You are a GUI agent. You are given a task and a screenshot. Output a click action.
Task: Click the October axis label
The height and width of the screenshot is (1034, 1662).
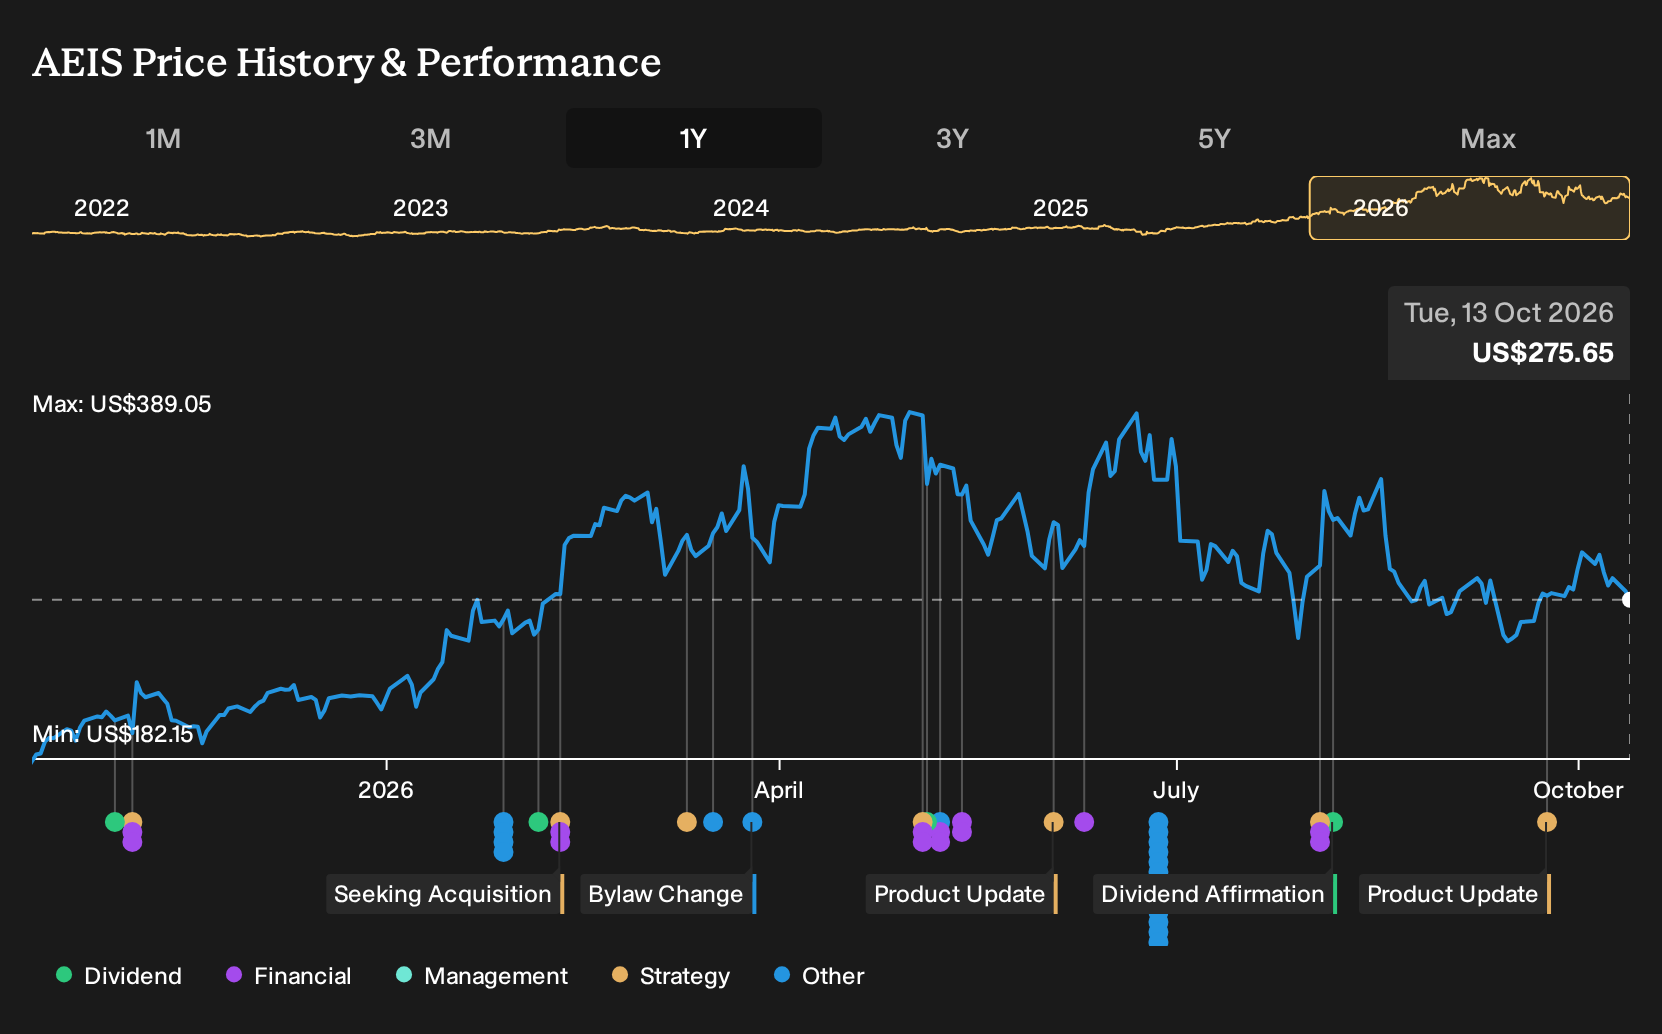pos(1578,790)
